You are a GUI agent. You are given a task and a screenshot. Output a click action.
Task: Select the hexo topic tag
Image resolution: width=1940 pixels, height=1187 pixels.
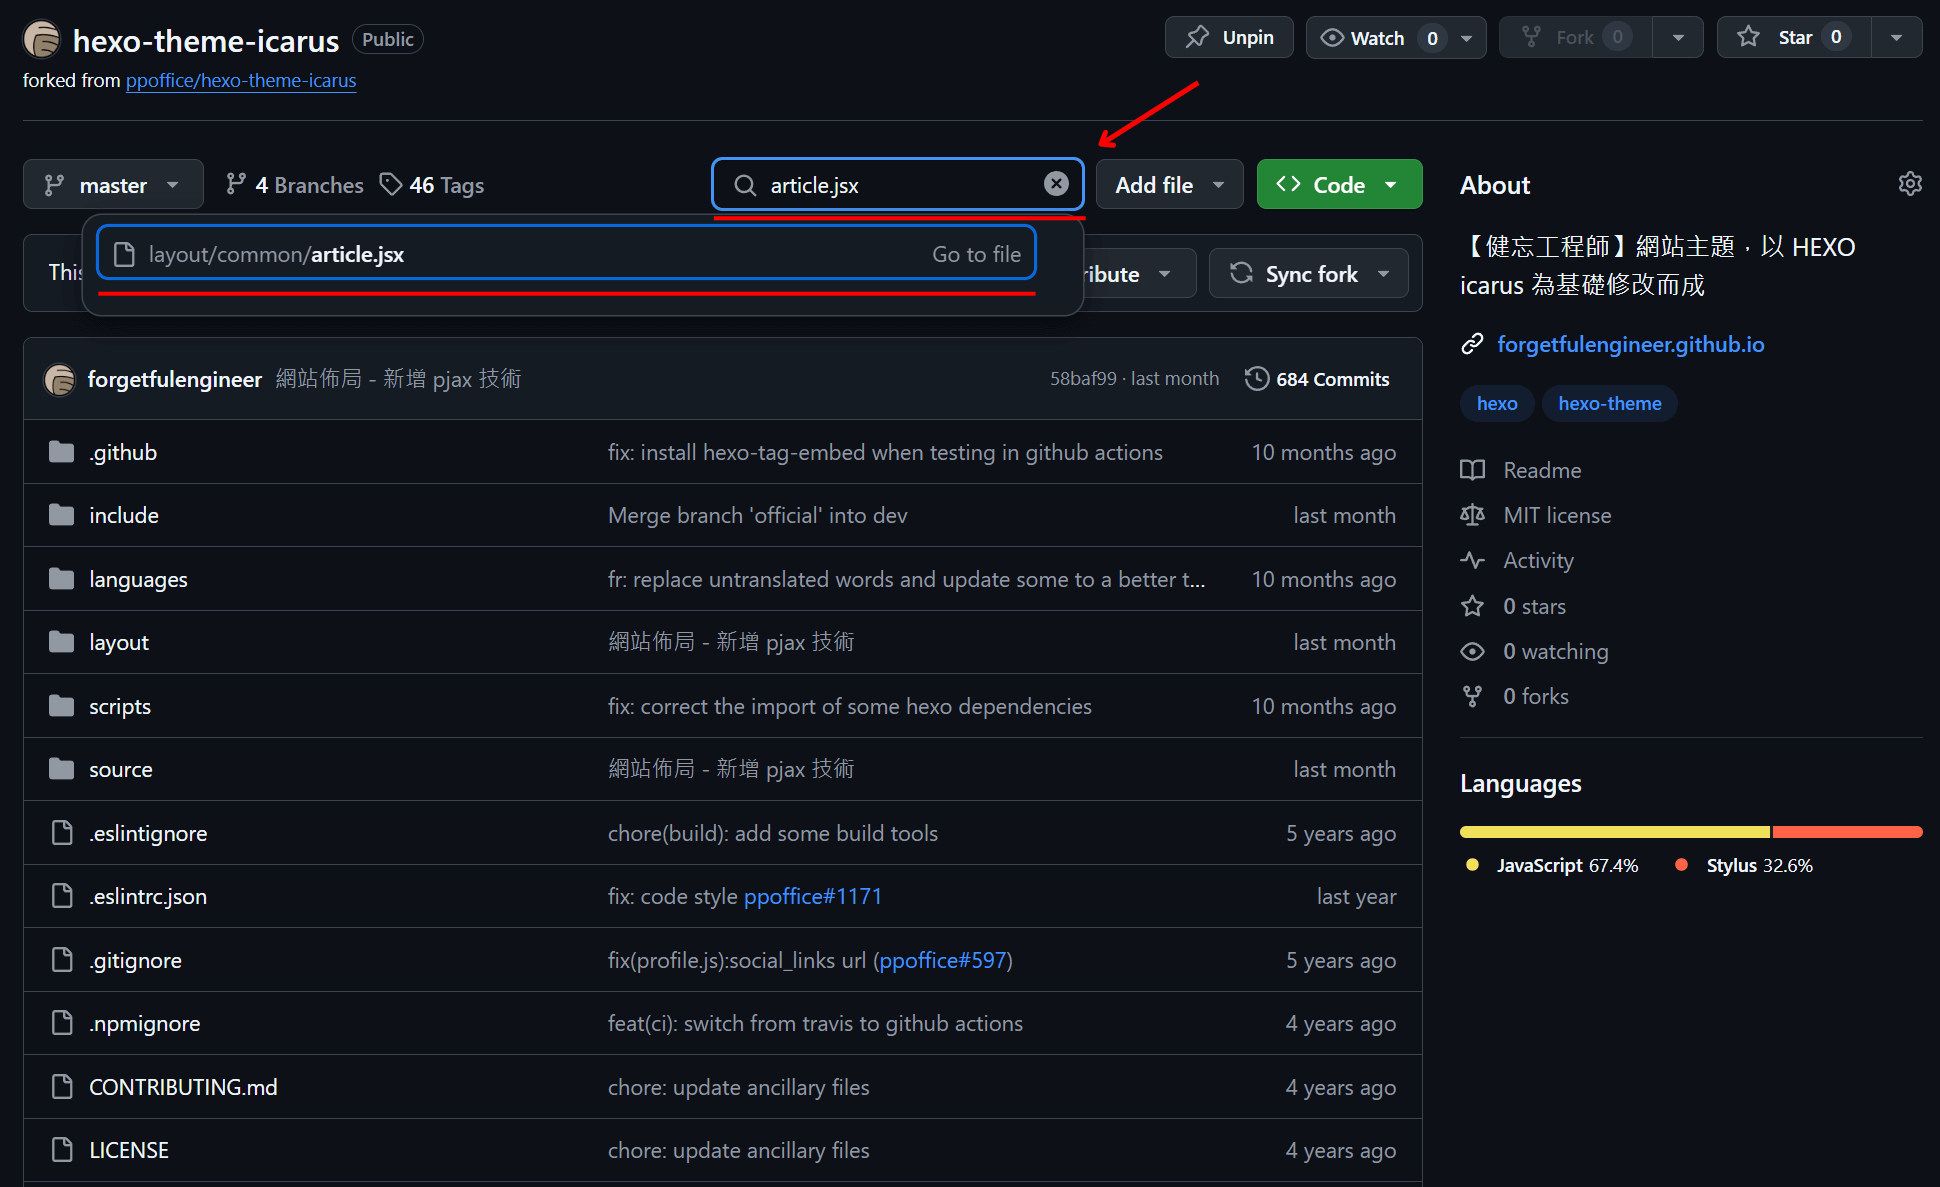coord(1497,403)
